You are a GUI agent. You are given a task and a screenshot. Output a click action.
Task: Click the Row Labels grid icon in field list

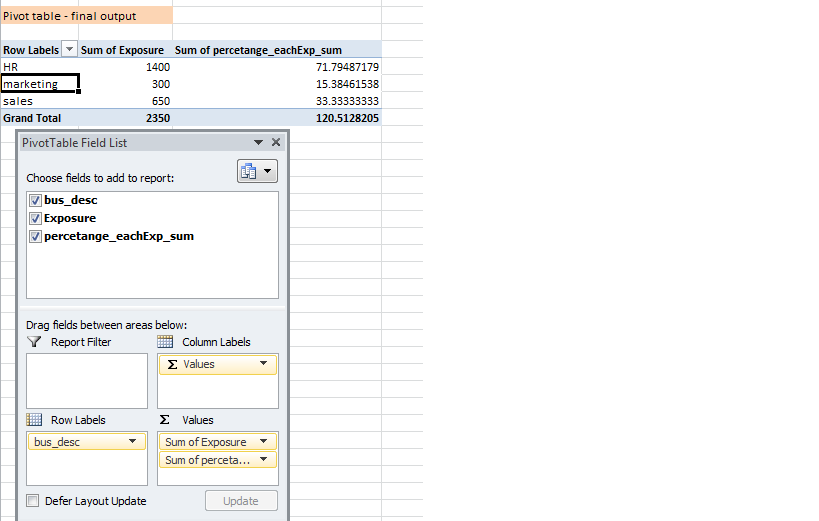point(34,420)
